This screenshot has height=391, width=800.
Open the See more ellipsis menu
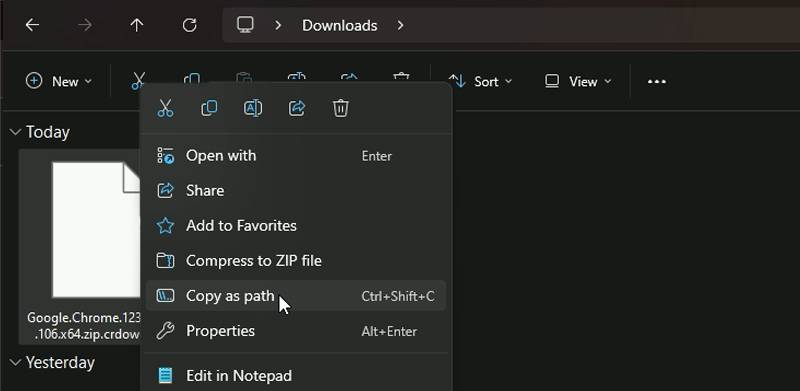pyautogui.click(x=657, y=82)
